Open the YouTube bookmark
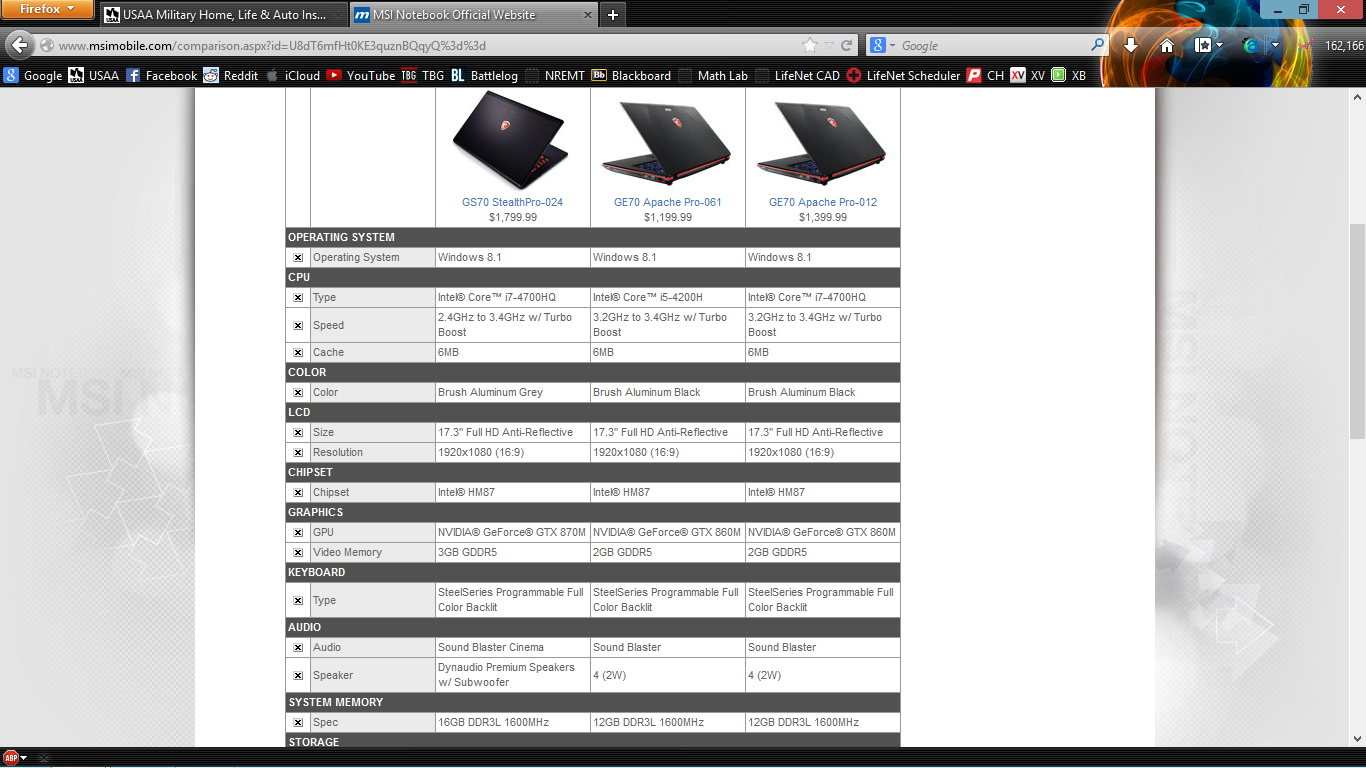This screenshot has width=1366, height=768. pos(360,75)
